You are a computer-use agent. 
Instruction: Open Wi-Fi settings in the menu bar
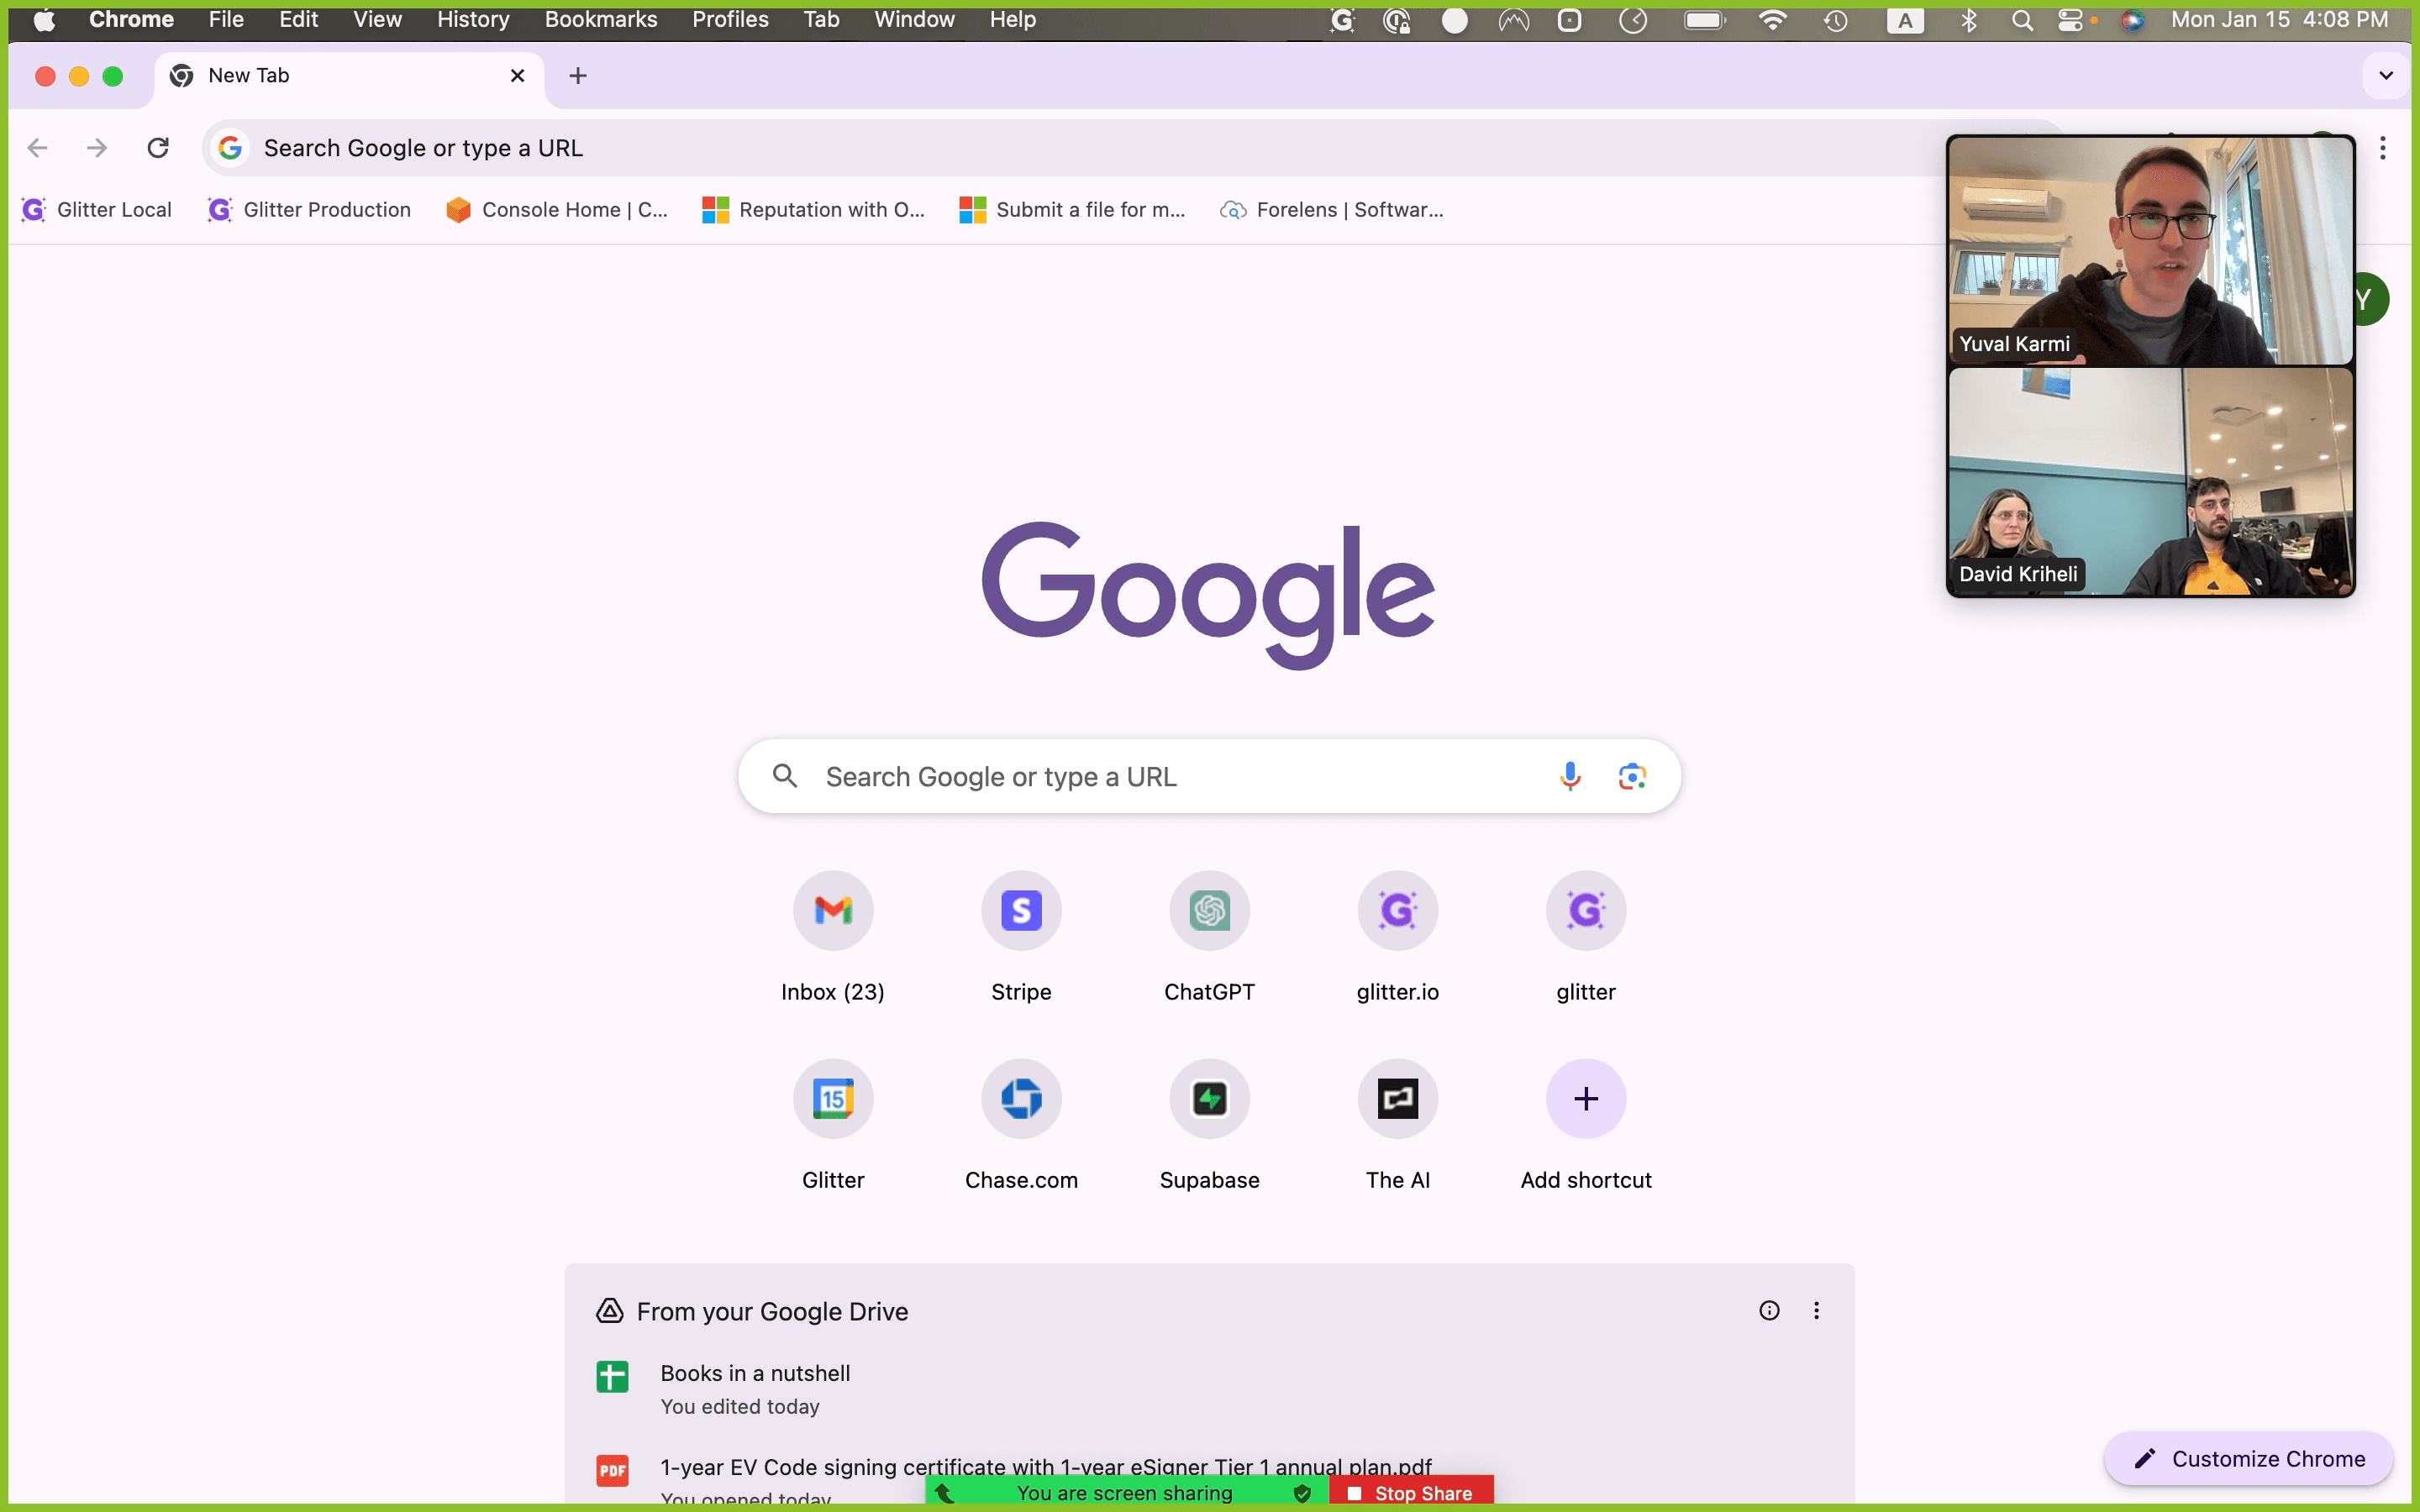[x=1772, y=20]
